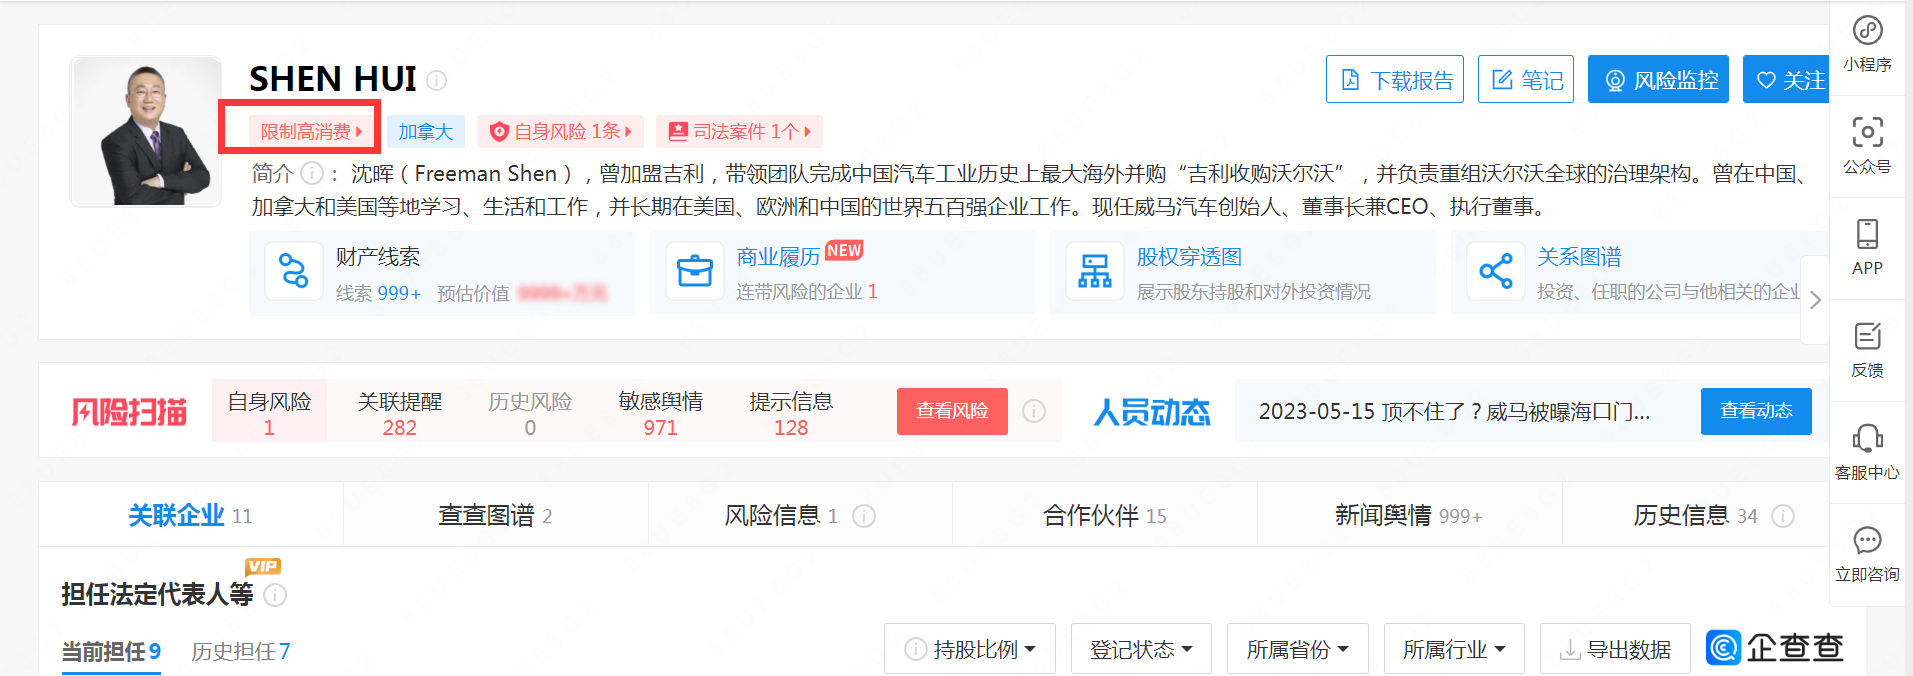Open 关系图谱 title link

[x=1579, y=257]
